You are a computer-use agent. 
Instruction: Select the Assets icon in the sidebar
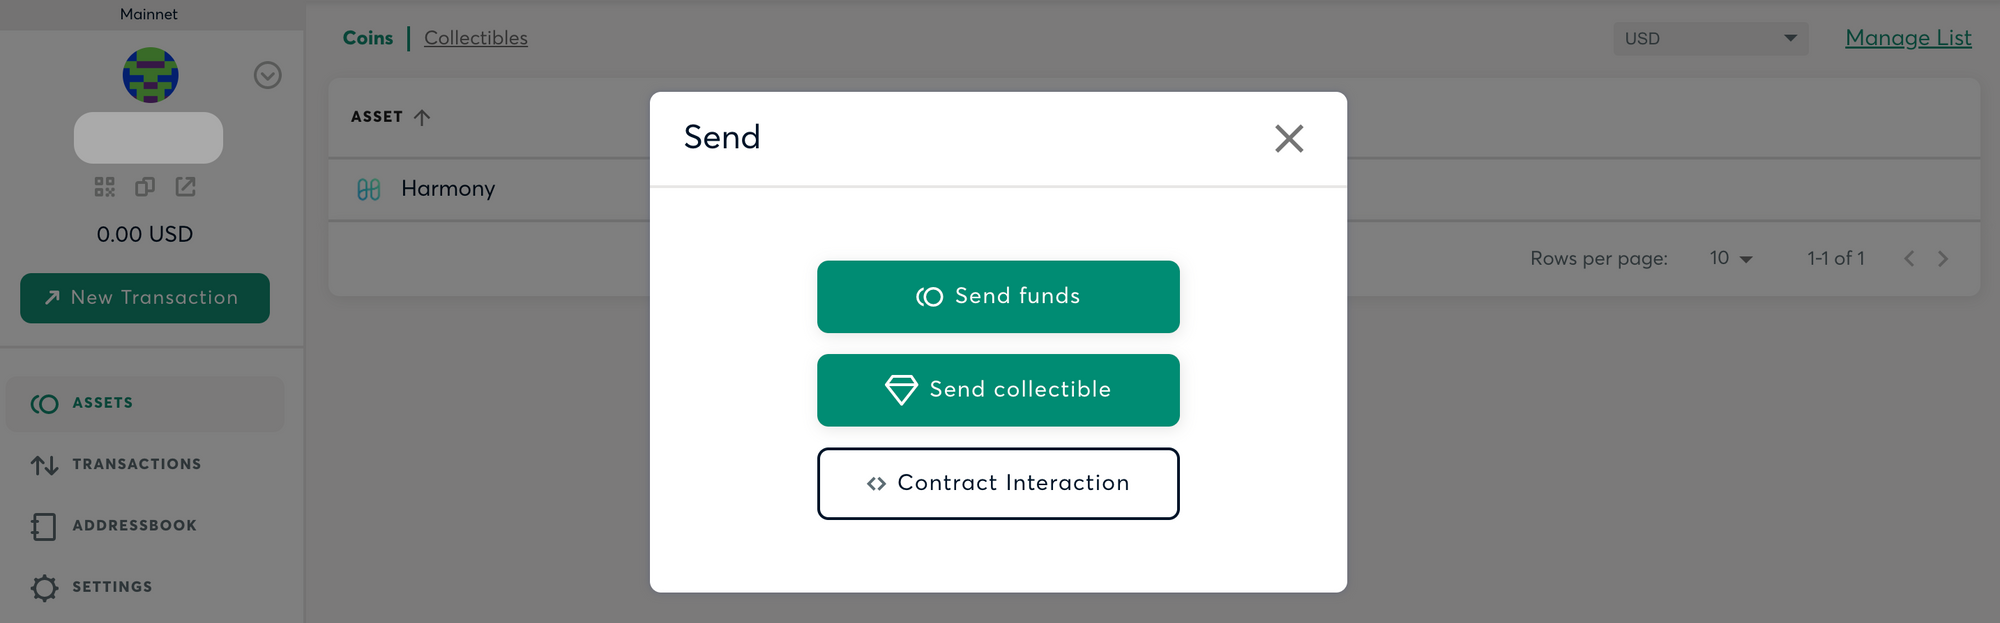pos(43,403)
